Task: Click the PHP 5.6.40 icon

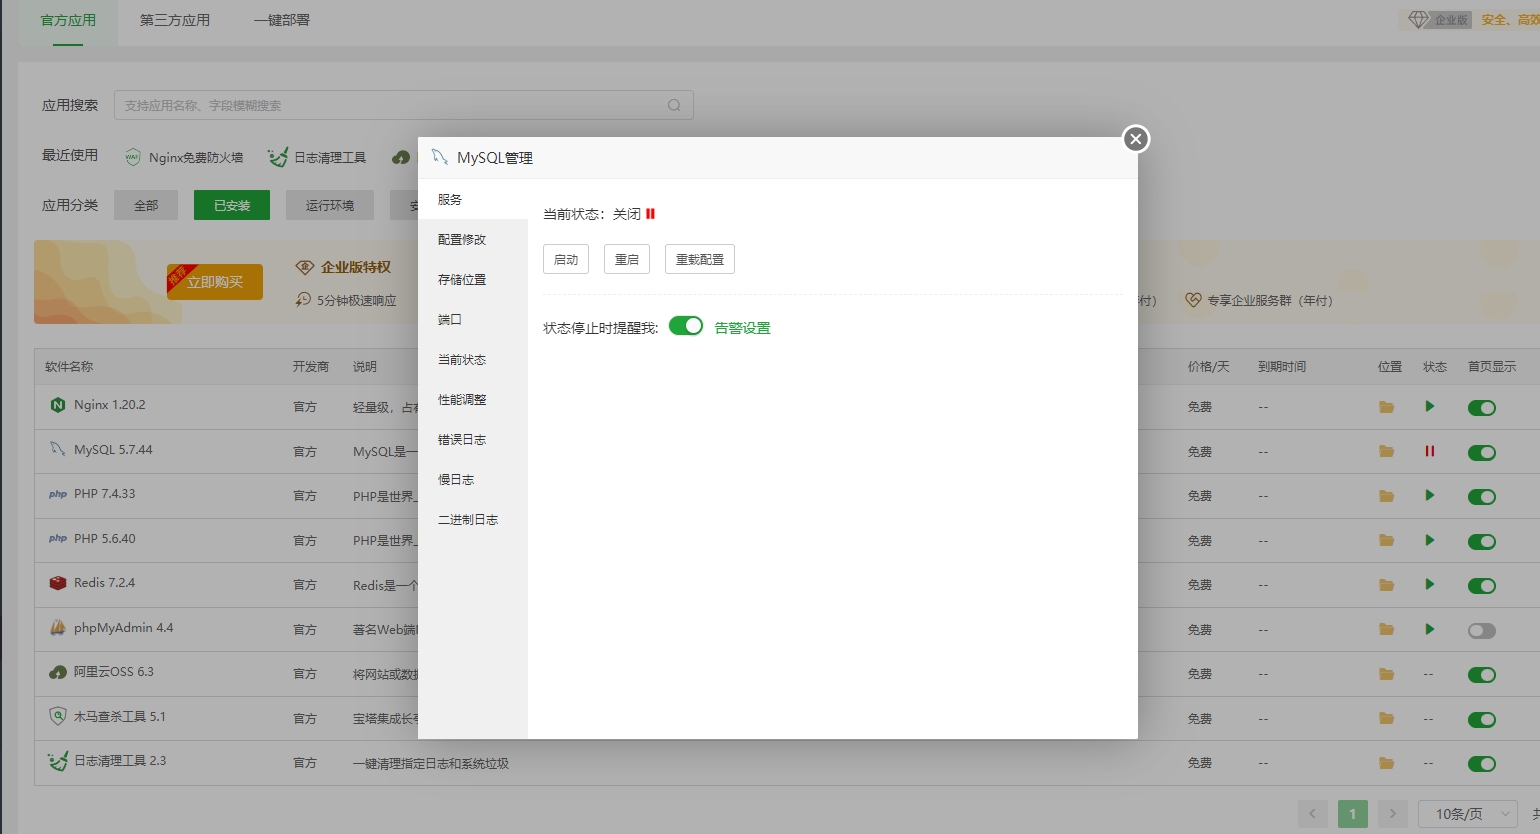Action: click(x=58, y=538)
